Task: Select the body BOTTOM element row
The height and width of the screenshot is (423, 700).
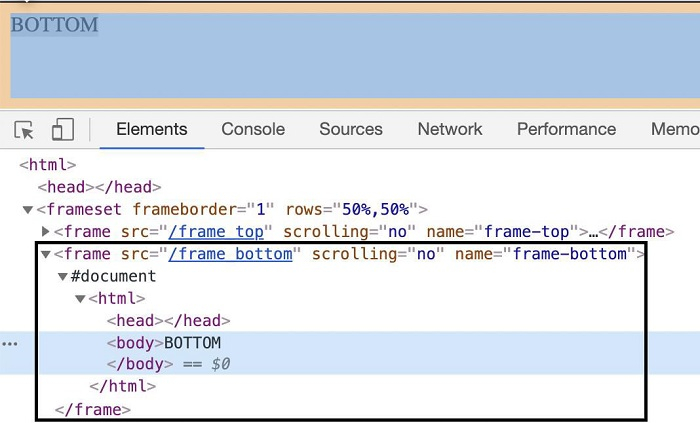Action: [192, 343]
